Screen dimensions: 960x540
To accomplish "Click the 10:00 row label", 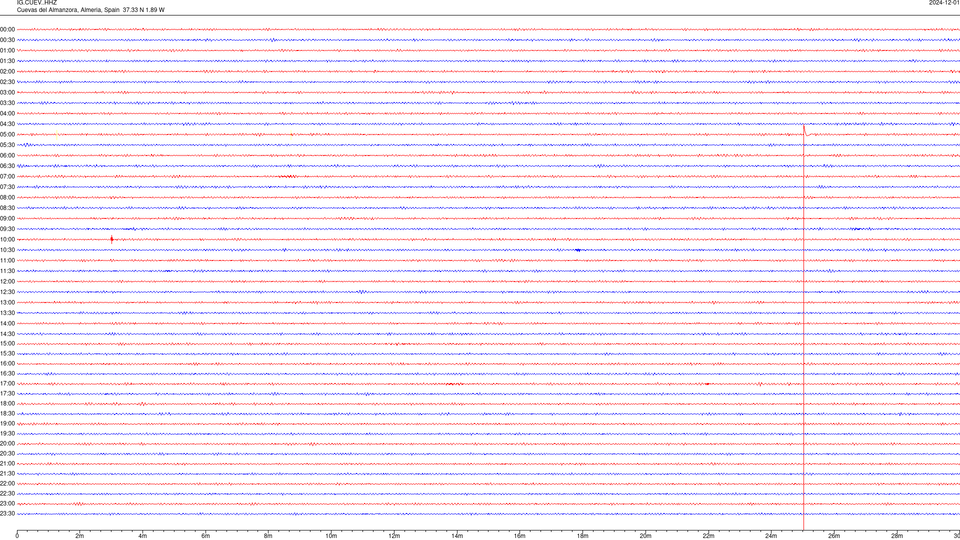I will [7, 239].
